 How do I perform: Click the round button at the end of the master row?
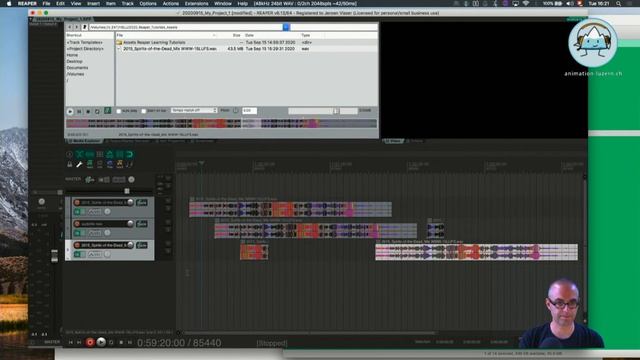tap(131, 180)
